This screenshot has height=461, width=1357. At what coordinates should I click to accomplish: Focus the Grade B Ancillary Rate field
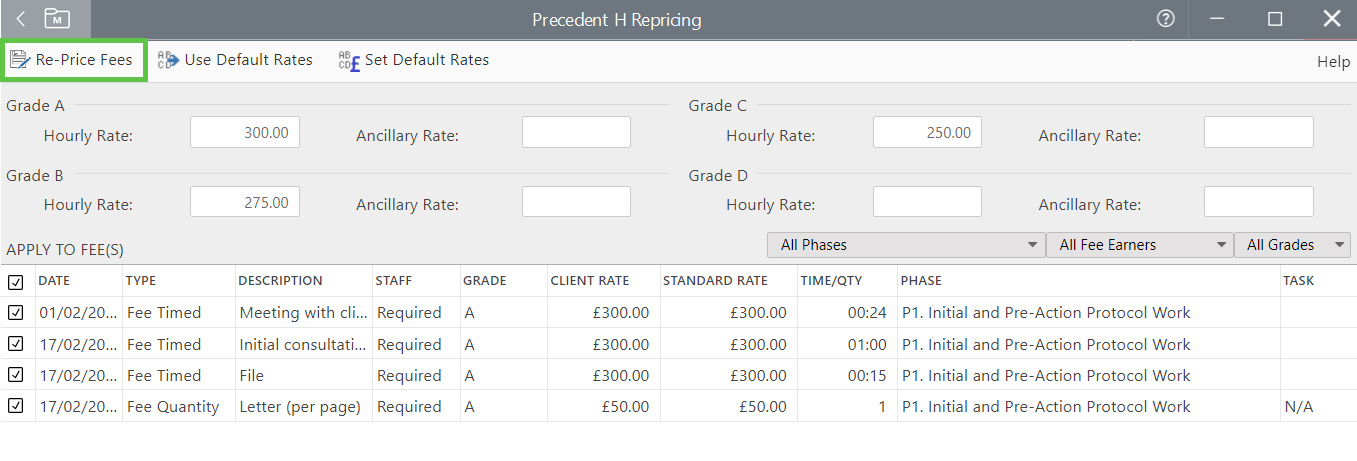[576, 203]
